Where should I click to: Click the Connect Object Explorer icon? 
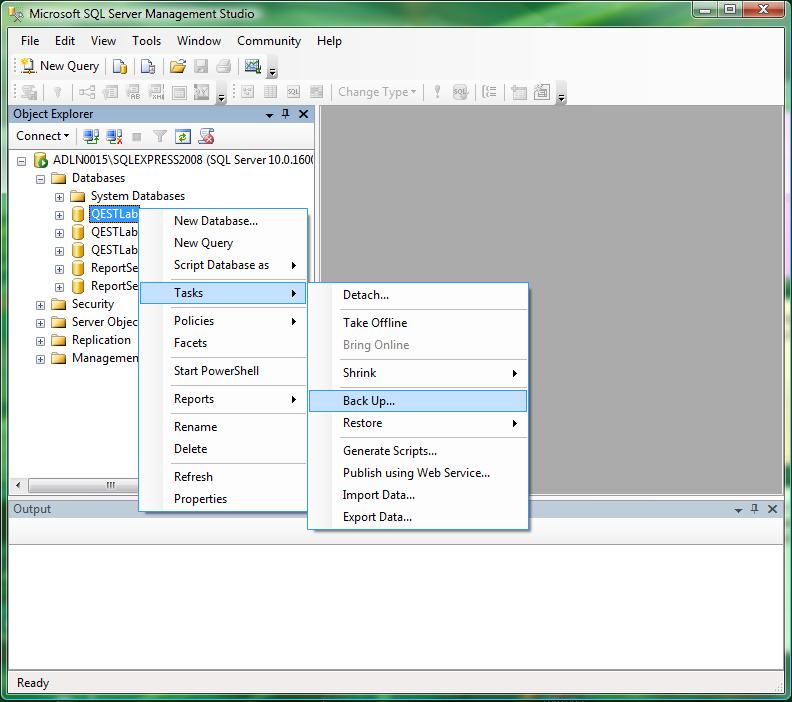pyautogui.click(x=91, y=136)
